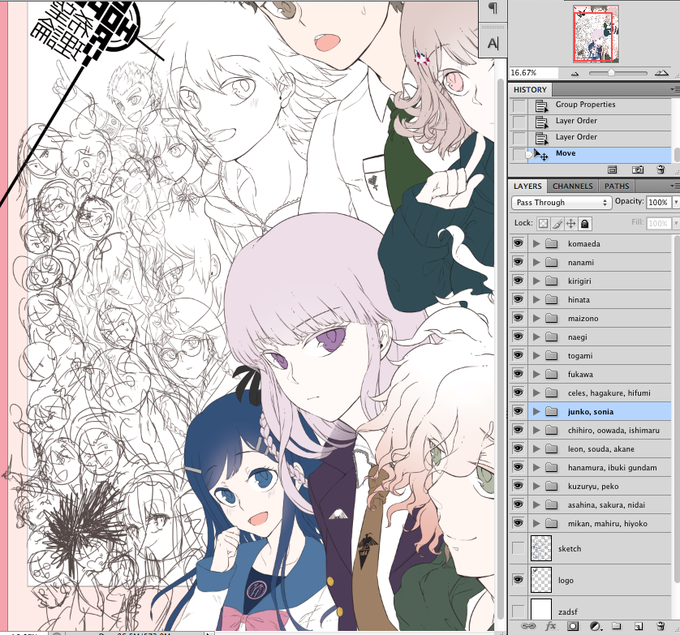
Task: Click Navigator zoom in mountain icon
Action: pyautogui.click(x=661, y=73)
